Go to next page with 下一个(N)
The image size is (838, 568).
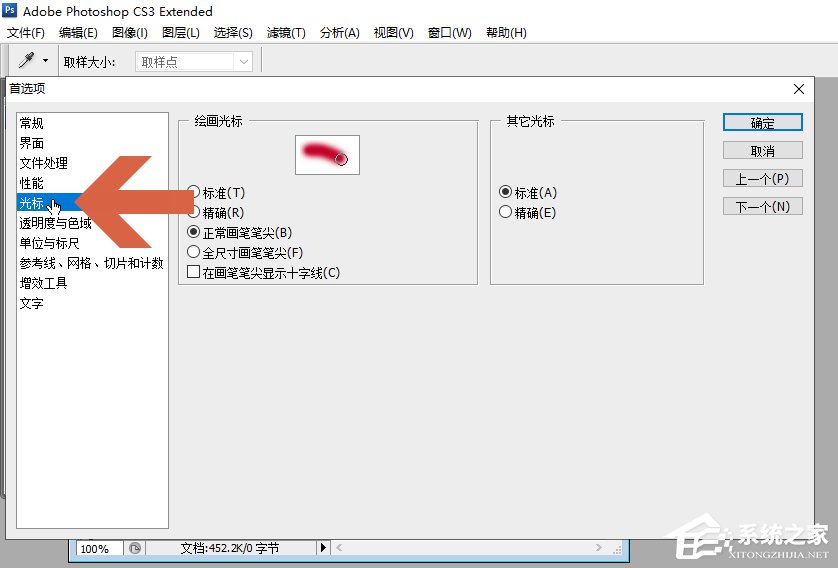pos(763,206)
